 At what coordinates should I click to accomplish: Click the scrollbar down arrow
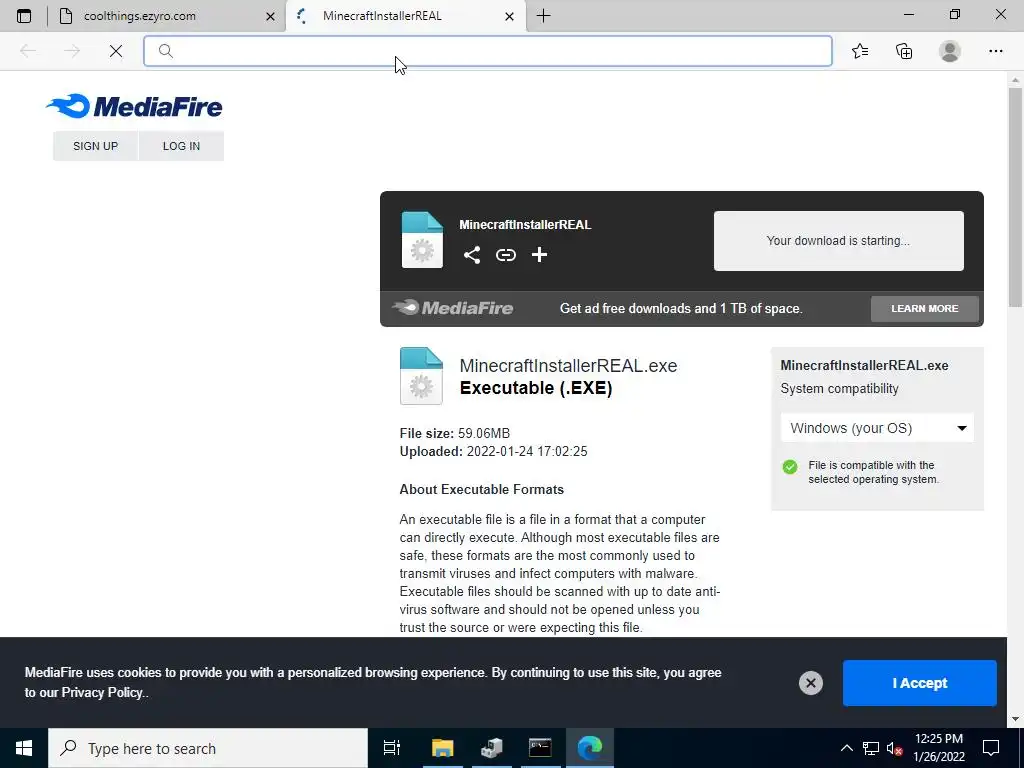coord(1015,719)
